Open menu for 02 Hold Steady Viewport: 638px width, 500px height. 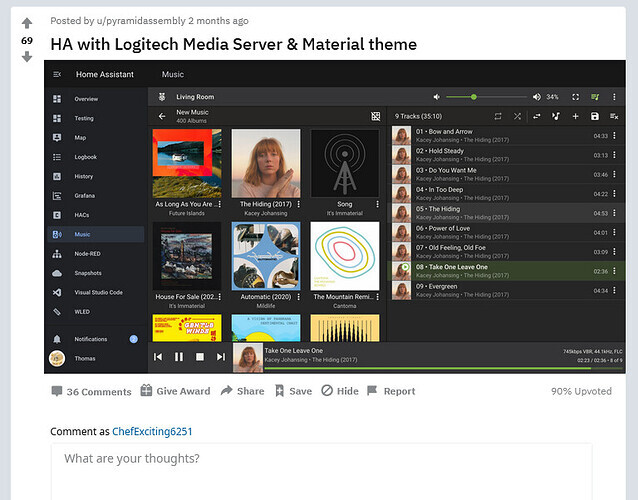pyautogui.click(x=614, y=155)
